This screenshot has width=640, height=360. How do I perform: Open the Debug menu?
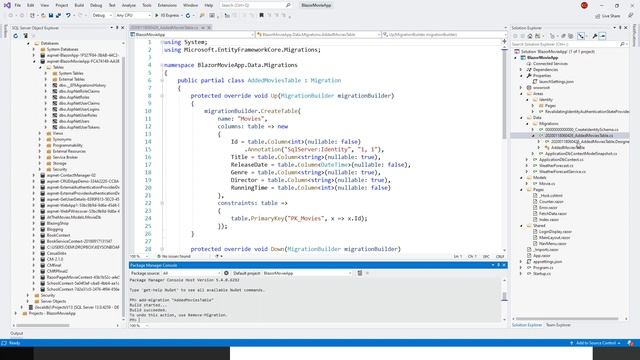[x=96, y=5]
